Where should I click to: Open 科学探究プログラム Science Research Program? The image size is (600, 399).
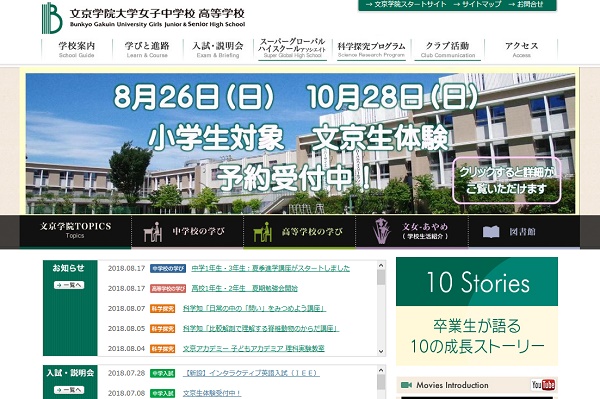[x=371, y=50]
